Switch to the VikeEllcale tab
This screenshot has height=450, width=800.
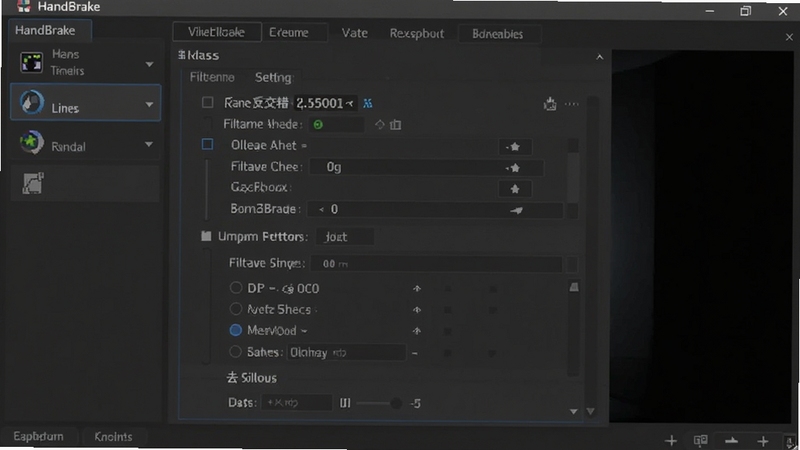point(217,32)
